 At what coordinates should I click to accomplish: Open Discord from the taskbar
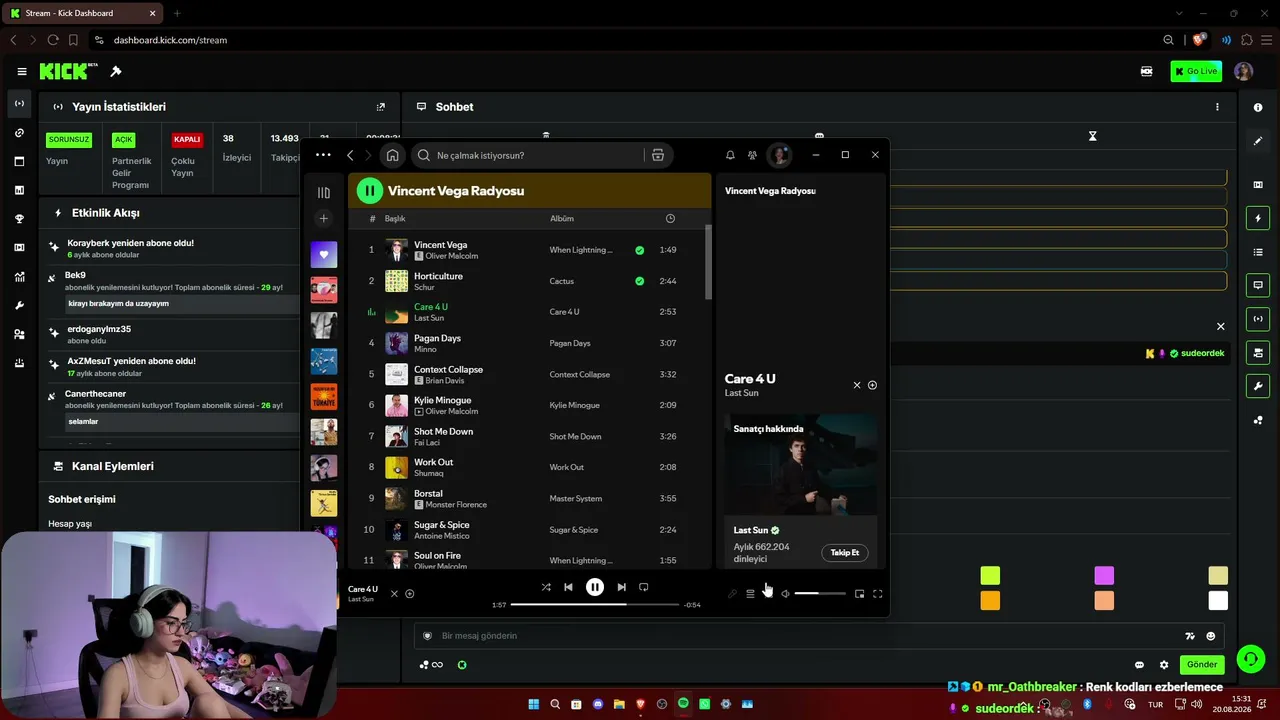pos(598,704)
